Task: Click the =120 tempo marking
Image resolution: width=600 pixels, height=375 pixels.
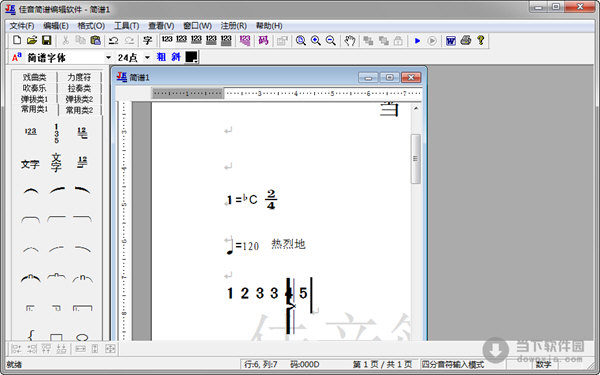Action: click(247, 246)
